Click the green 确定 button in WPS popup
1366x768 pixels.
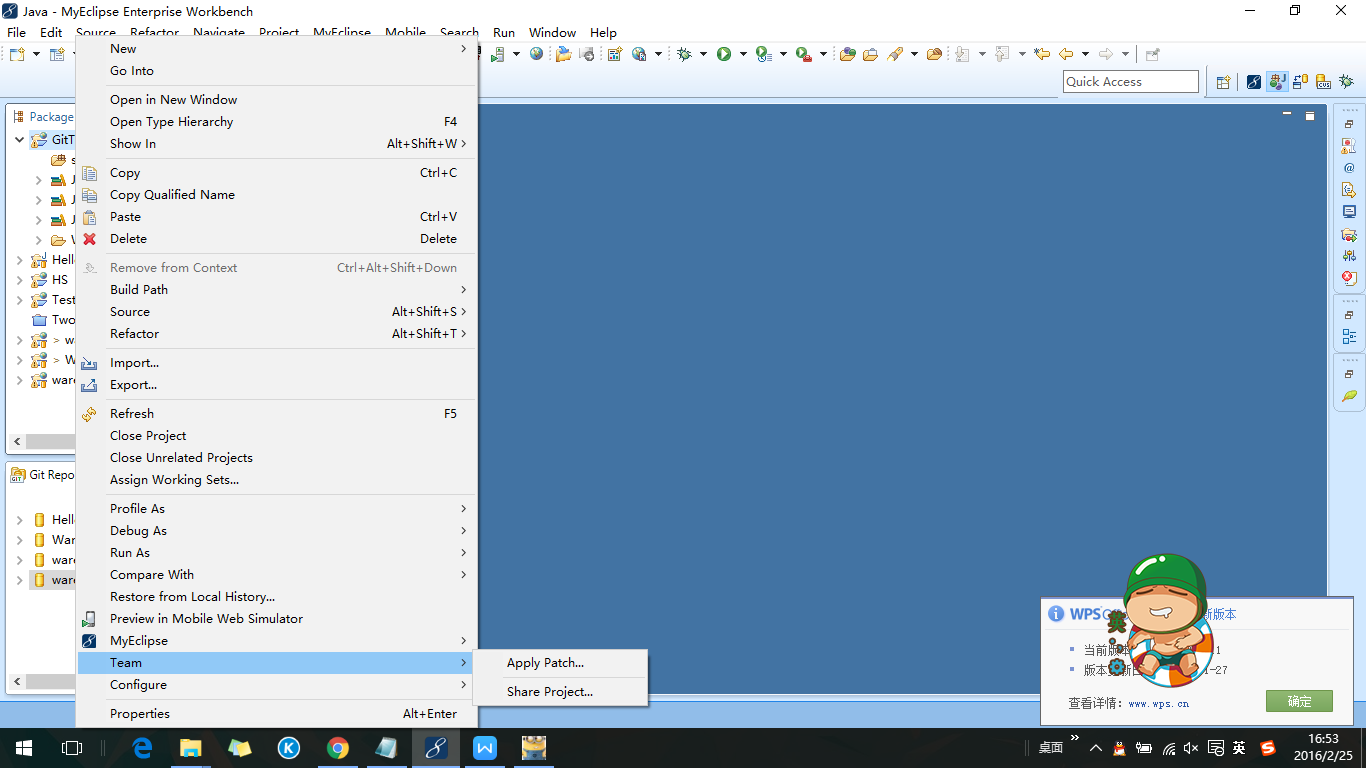click(x=1299, y=701)
